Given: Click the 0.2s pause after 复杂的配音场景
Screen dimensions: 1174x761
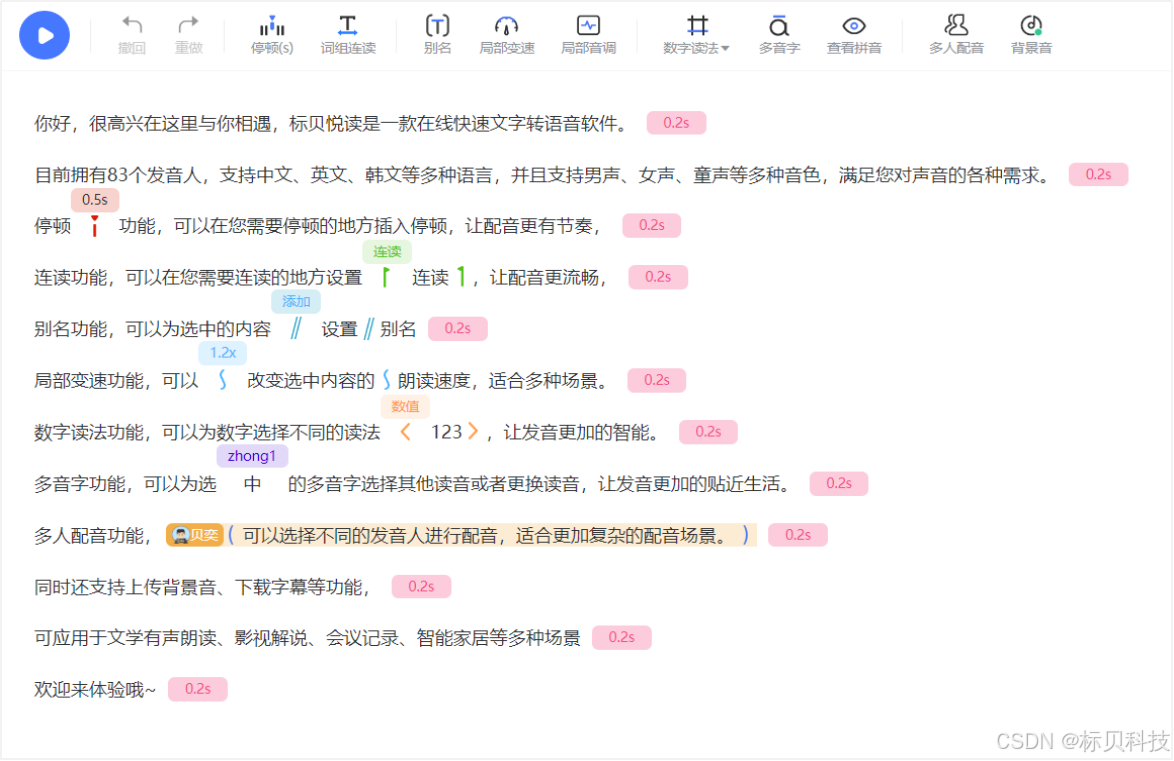Looking at the screenshot, I should coord(798,536).
